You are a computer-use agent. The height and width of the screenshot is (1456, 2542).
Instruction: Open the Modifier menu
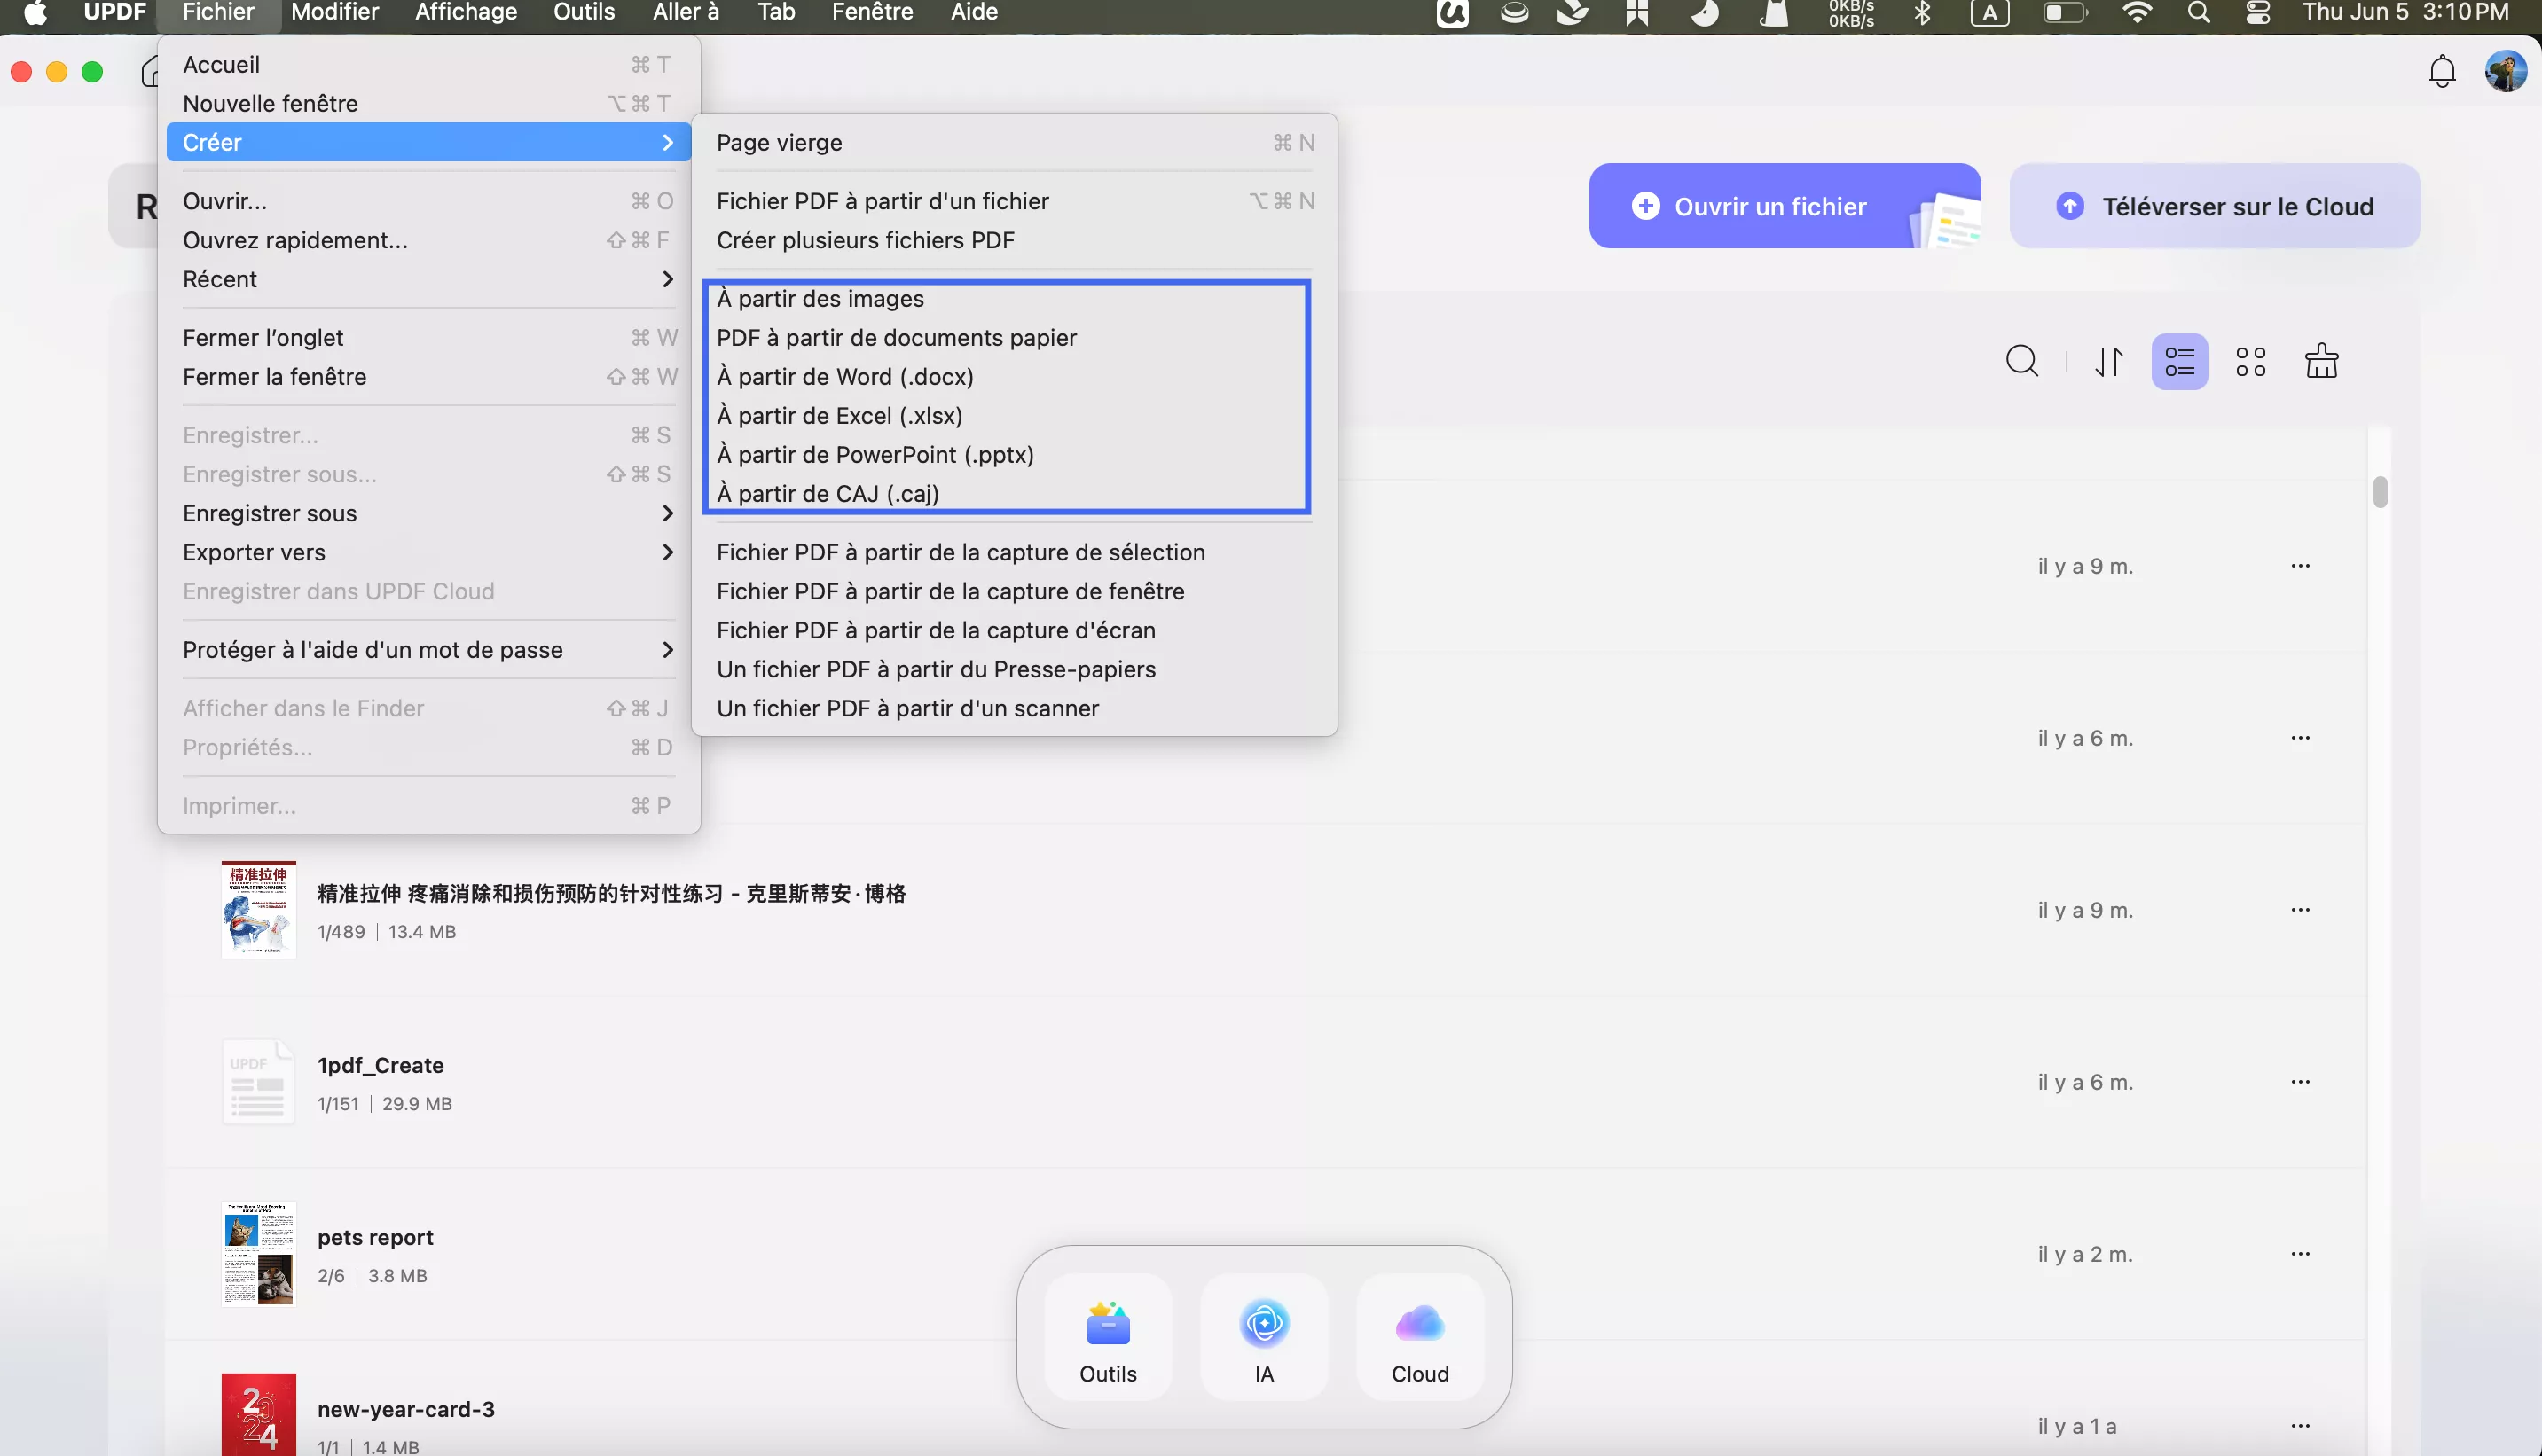coord(334,13)
